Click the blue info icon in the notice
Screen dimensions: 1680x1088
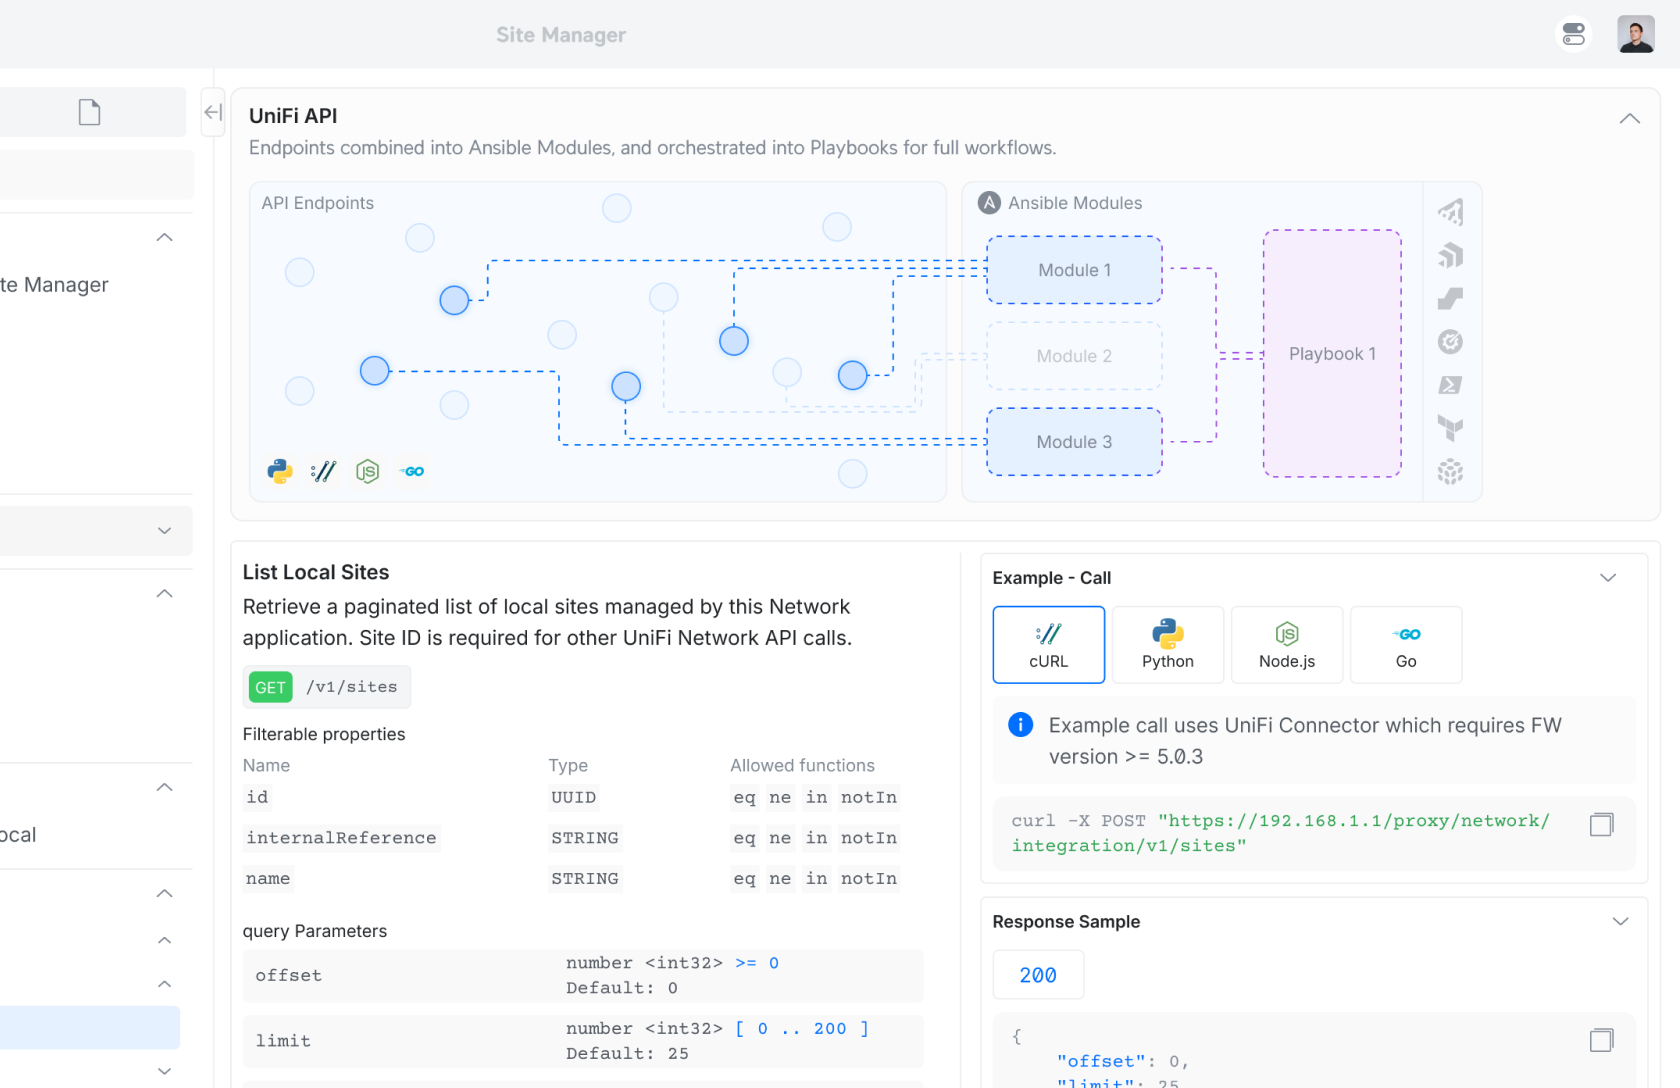1020,724
